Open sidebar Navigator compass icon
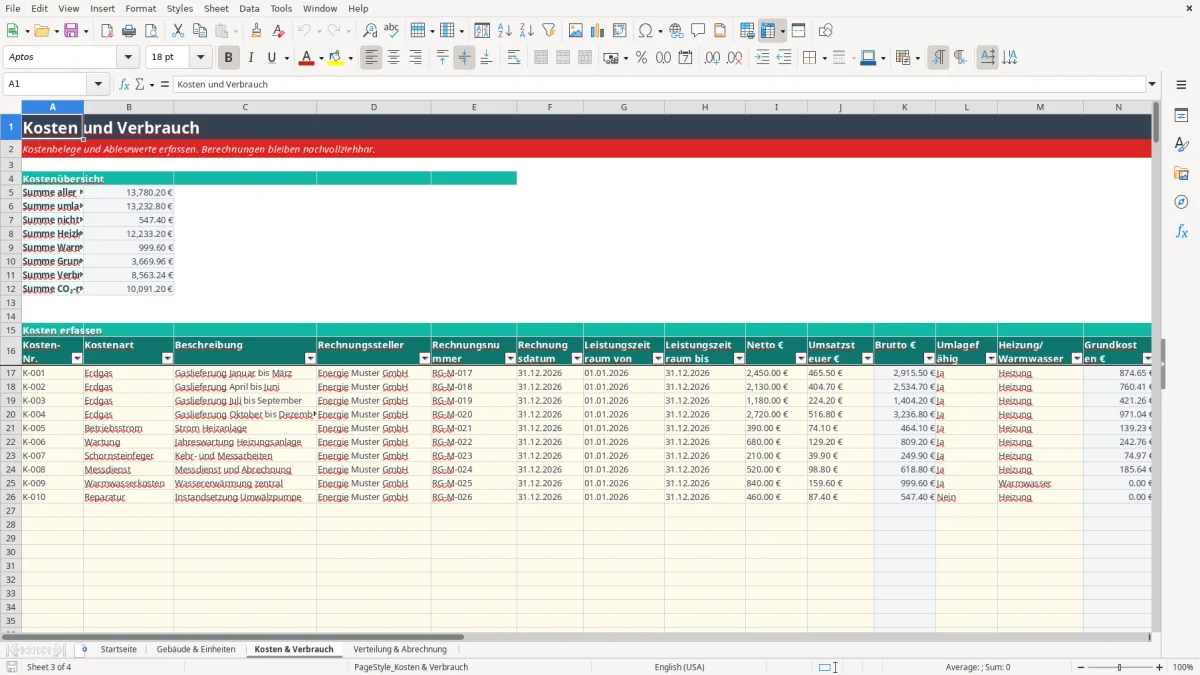The image size is (1200, 675). pyautogui.click(x=1181, y=202)
